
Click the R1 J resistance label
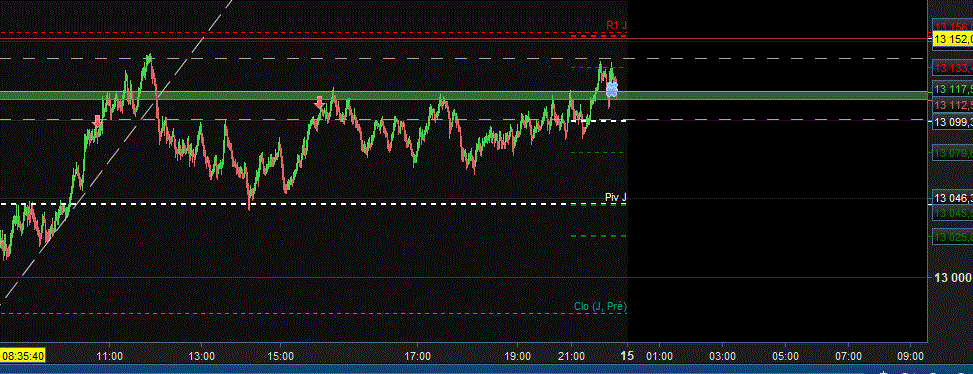pyautogui.click(x=617, y=25)
